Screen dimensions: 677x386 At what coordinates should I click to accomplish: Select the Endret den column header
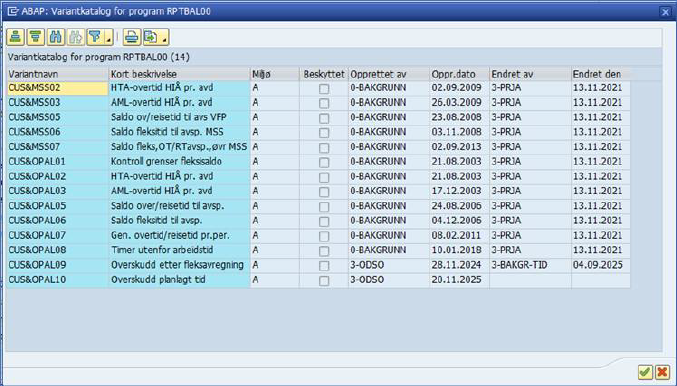[x=601, y=74]
